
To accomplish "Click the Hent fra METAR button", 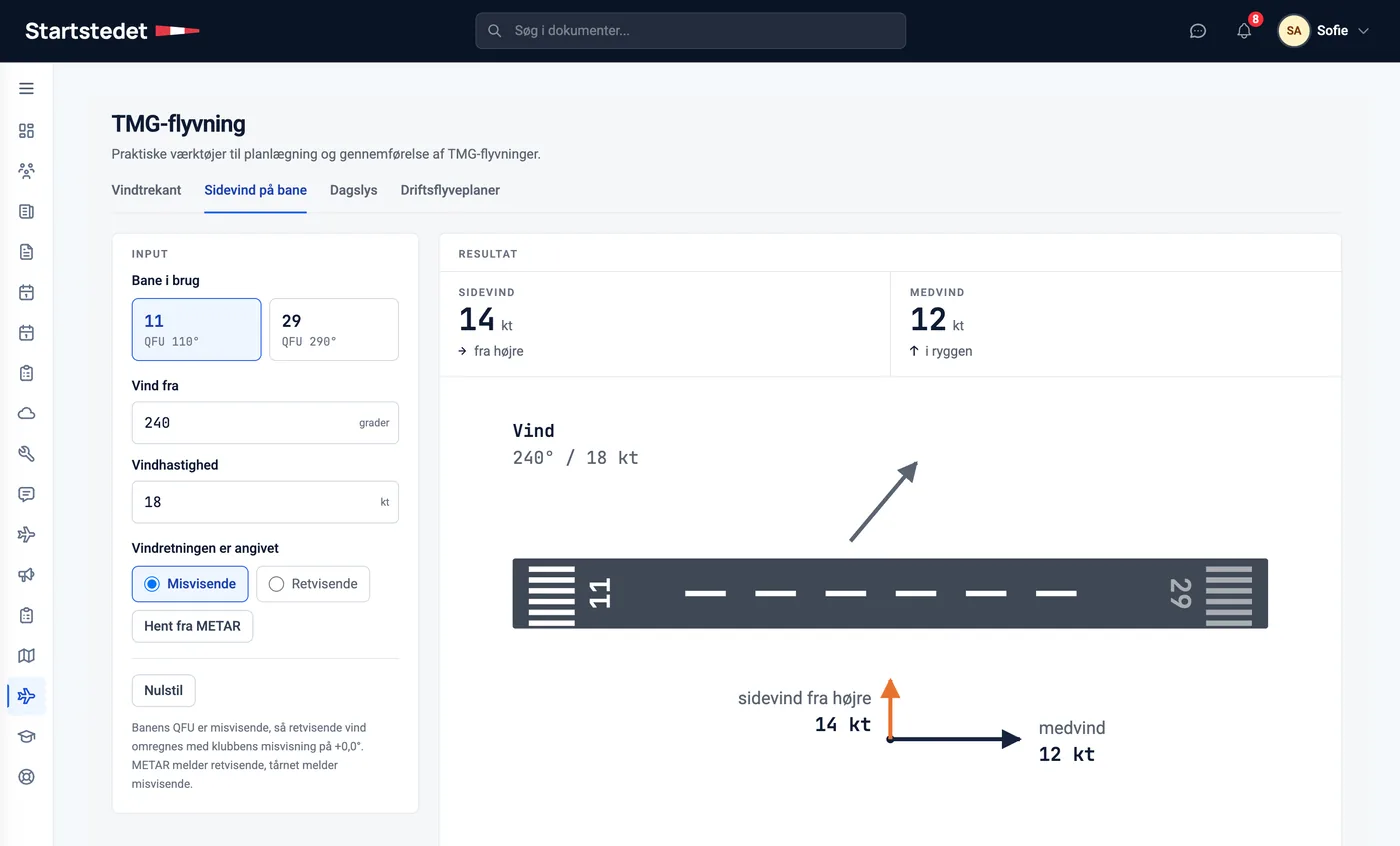I will (192, 626).
